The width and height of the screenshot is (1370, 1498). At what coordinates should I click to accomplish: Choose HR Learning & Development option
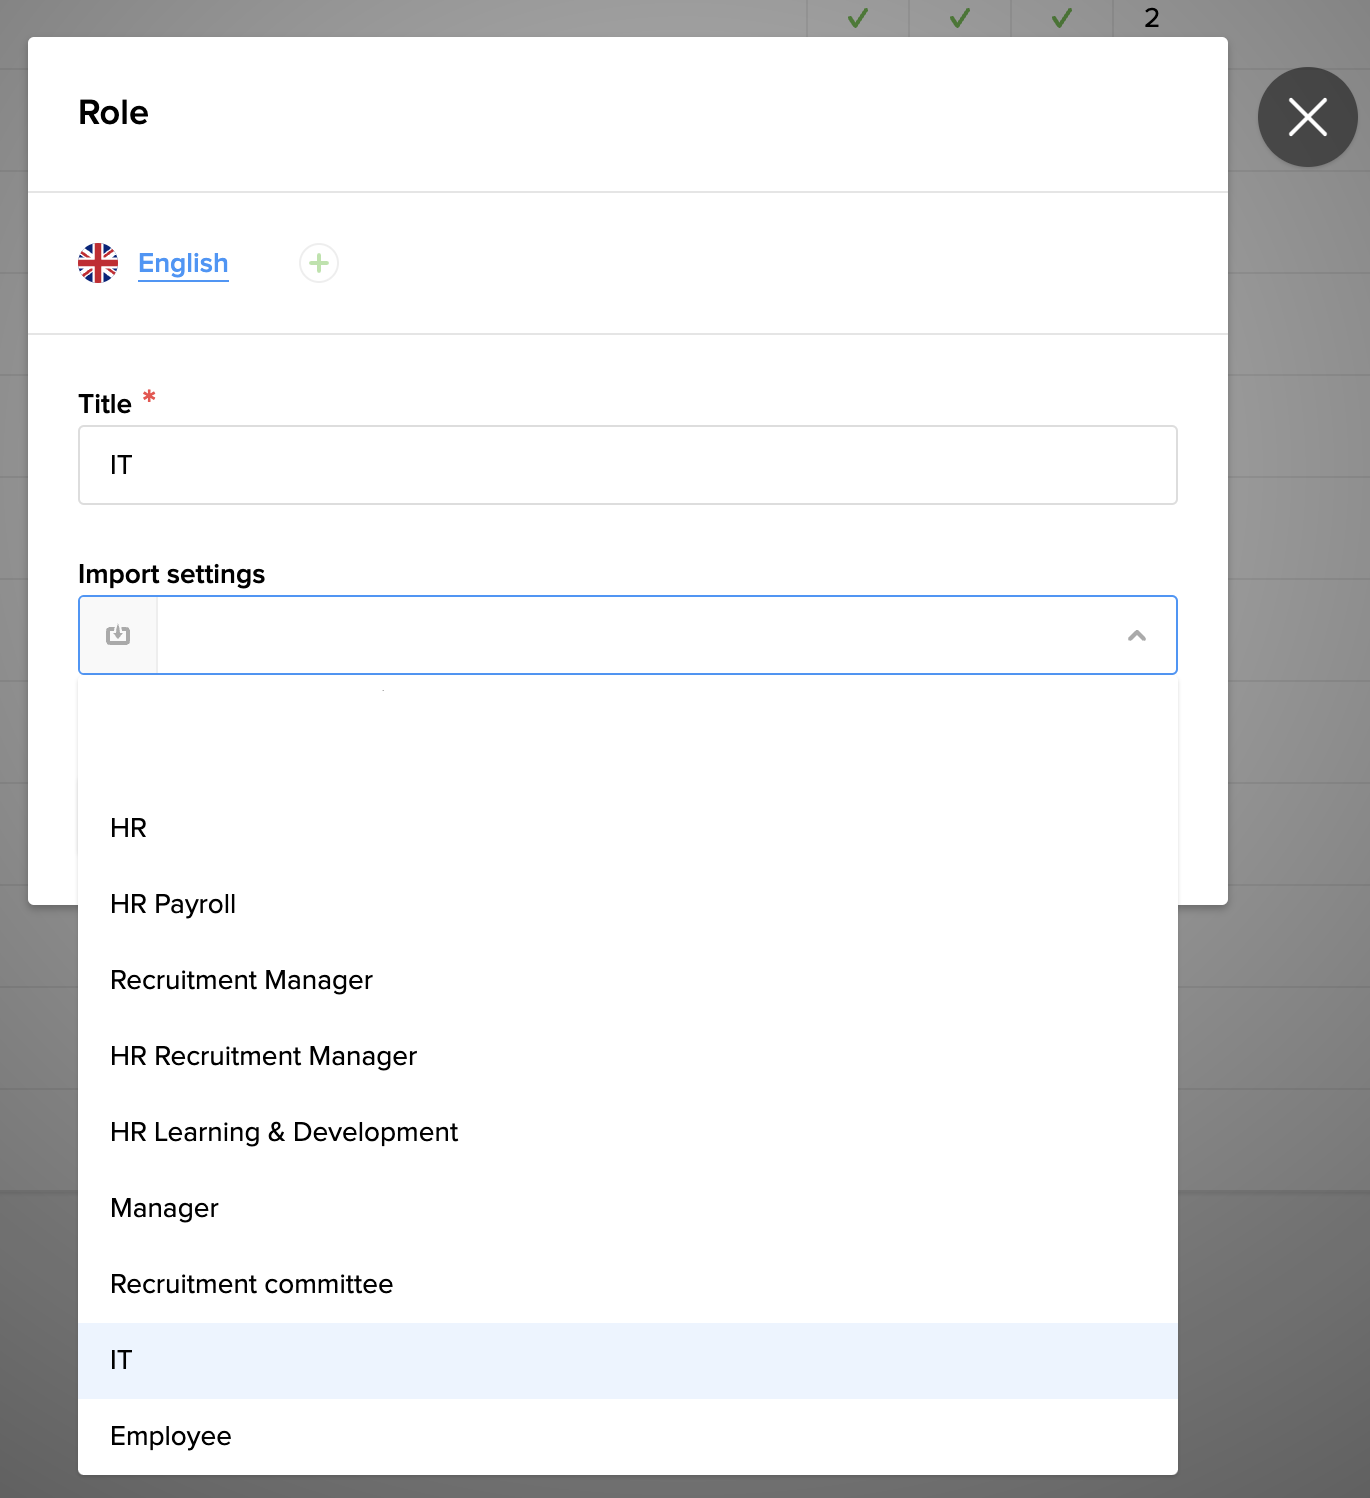pyautogui.click(x=284, y=1132)
